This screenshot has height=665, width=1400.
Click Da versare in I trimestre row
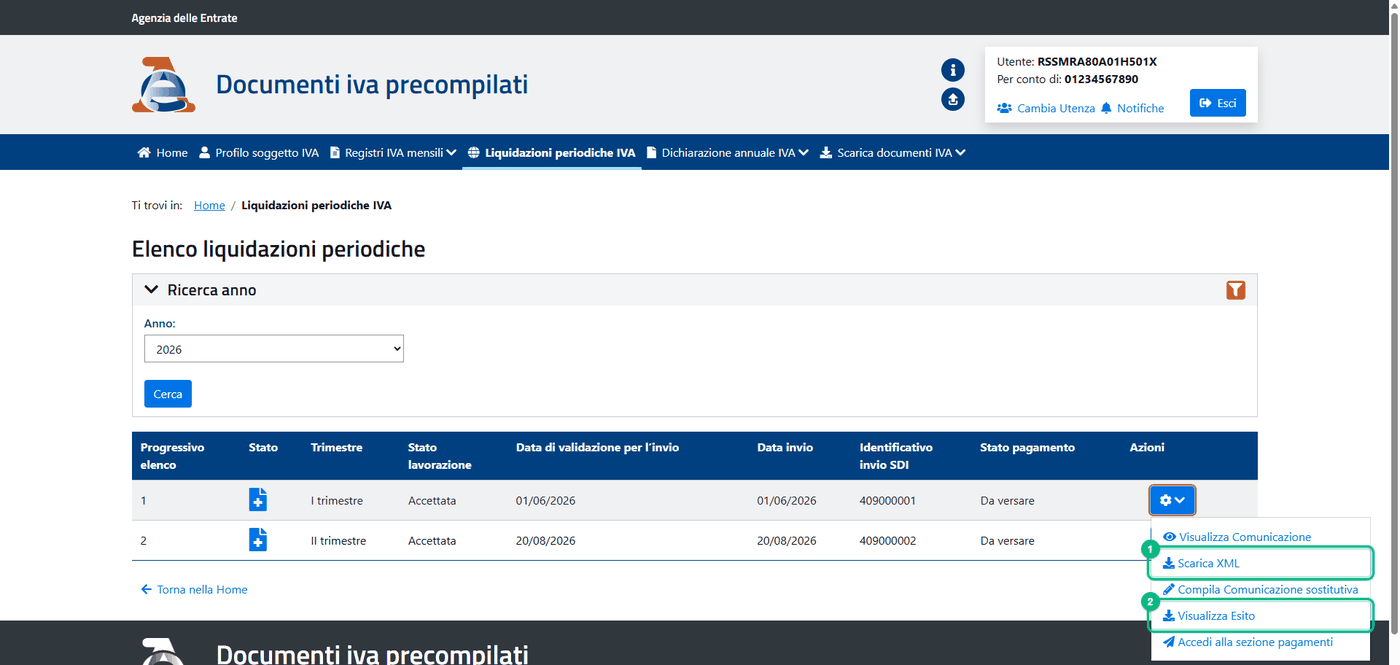point(1007,500)
